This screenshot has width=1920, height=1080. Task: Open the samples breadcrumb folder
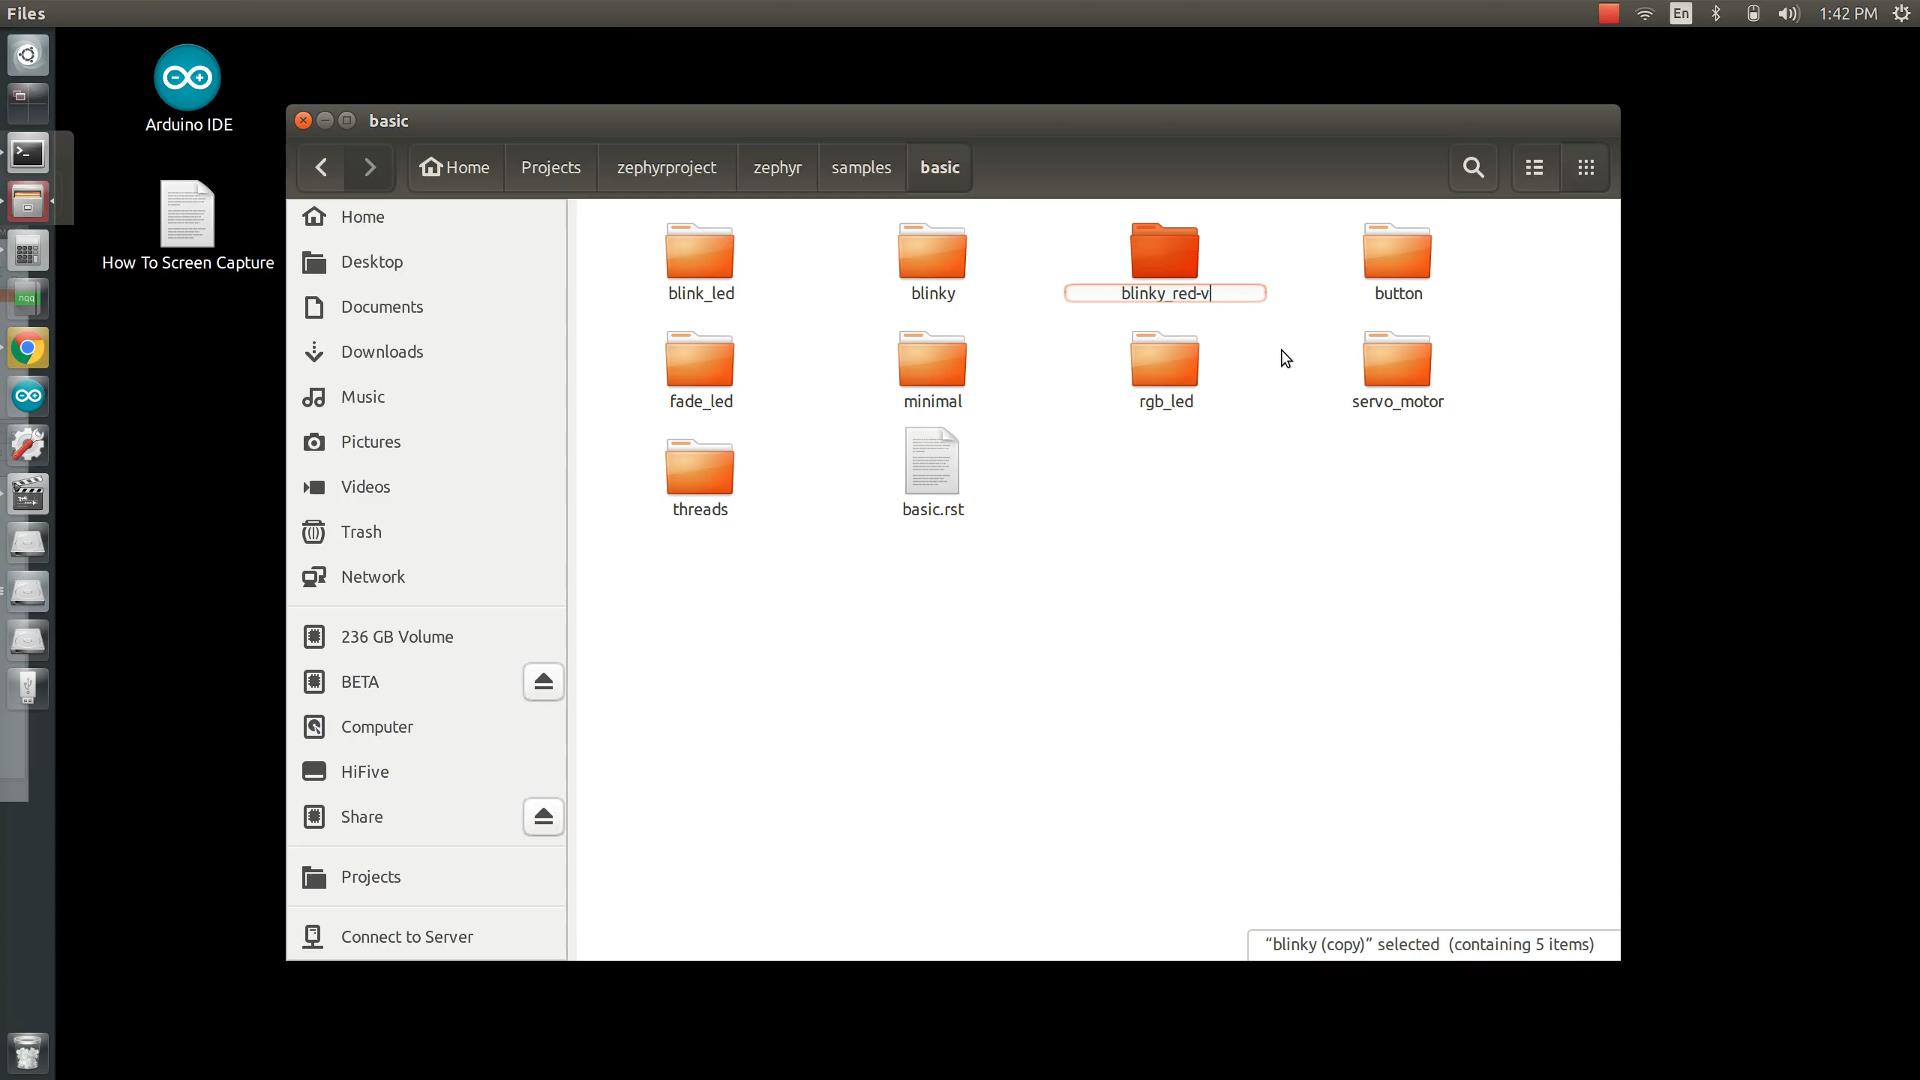coord(861,167)
